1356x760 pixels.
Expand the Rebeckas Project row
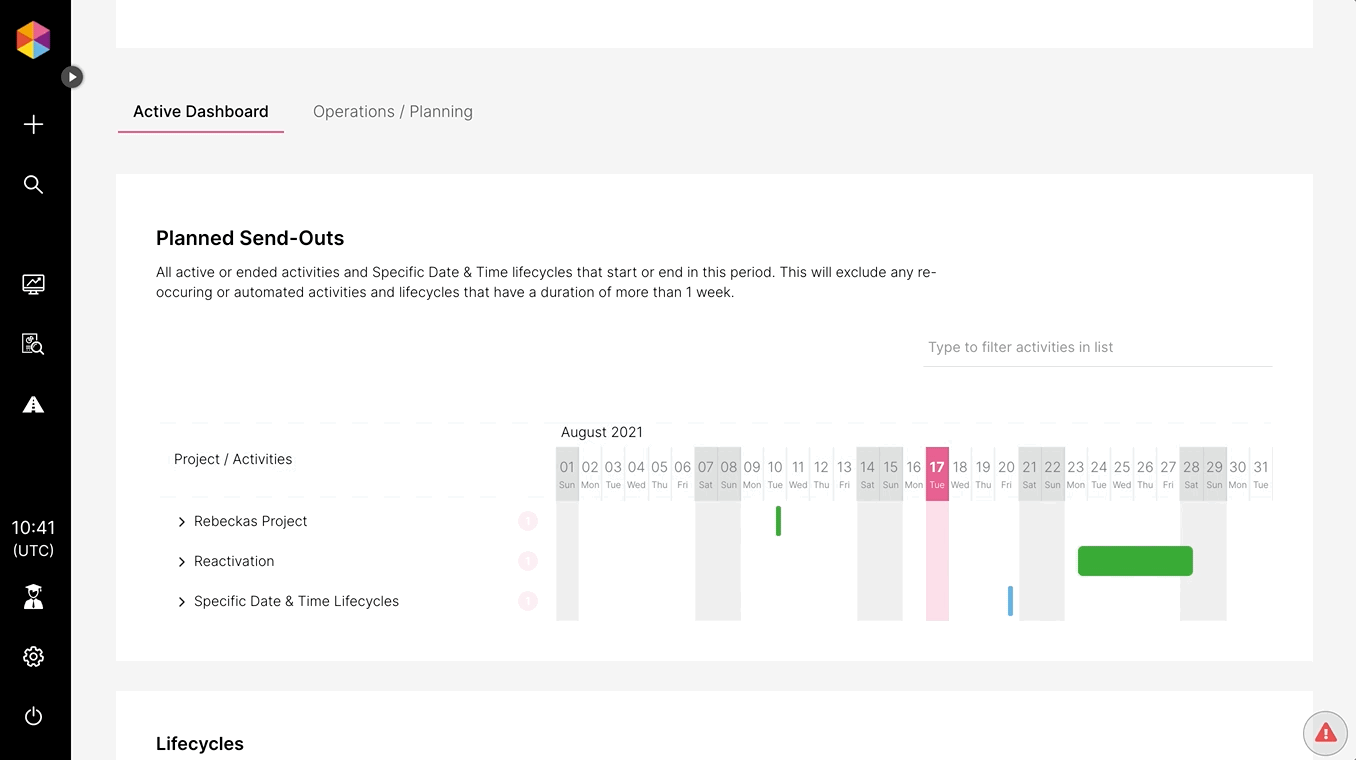click(182, 522)
